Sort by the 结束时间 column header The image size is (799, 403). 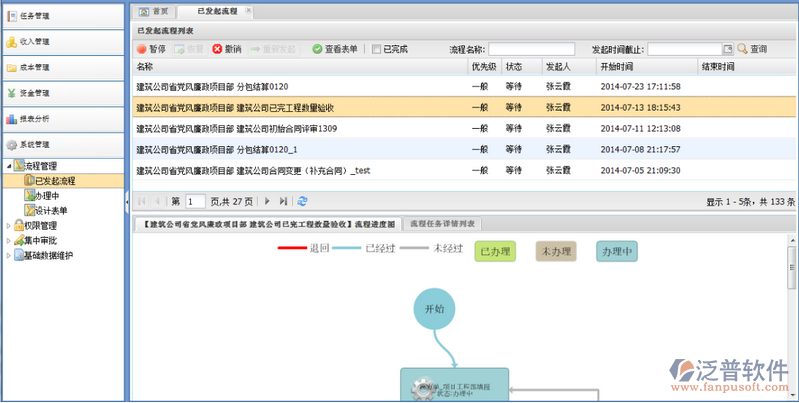pos(747,67)
